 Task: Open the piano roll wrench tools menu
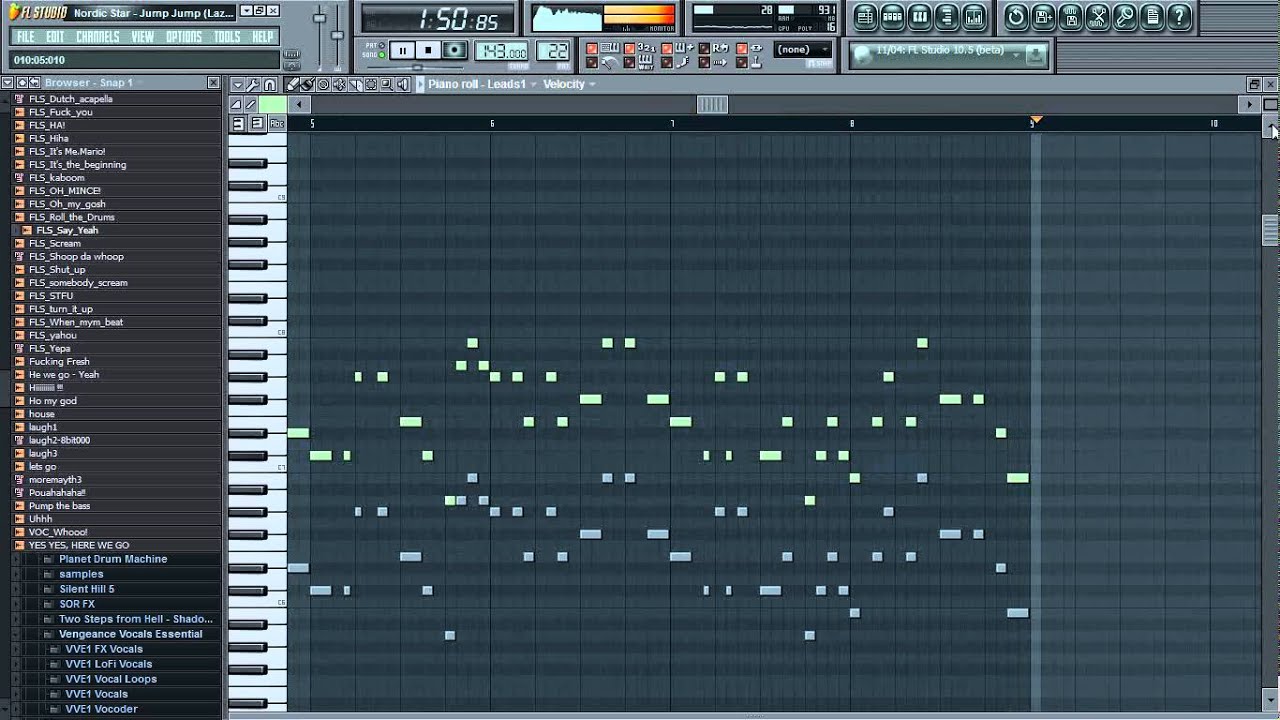[253, 85]
